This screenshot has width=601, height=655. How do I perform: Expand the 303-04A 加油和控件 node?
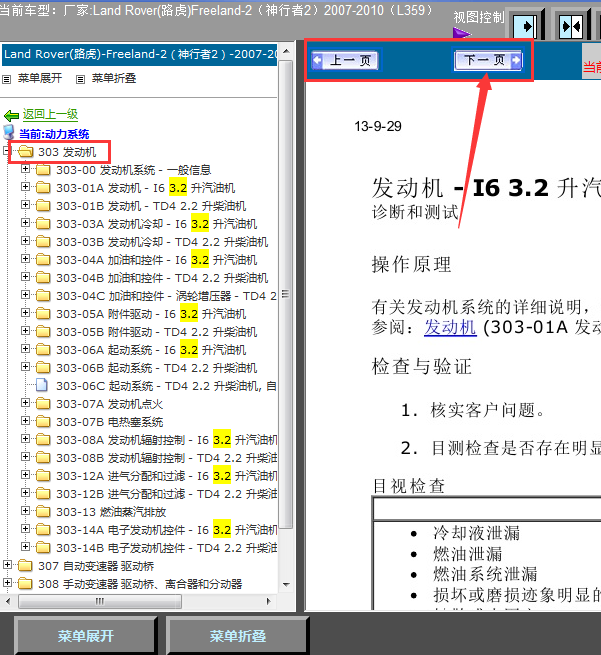click(25, 259)
